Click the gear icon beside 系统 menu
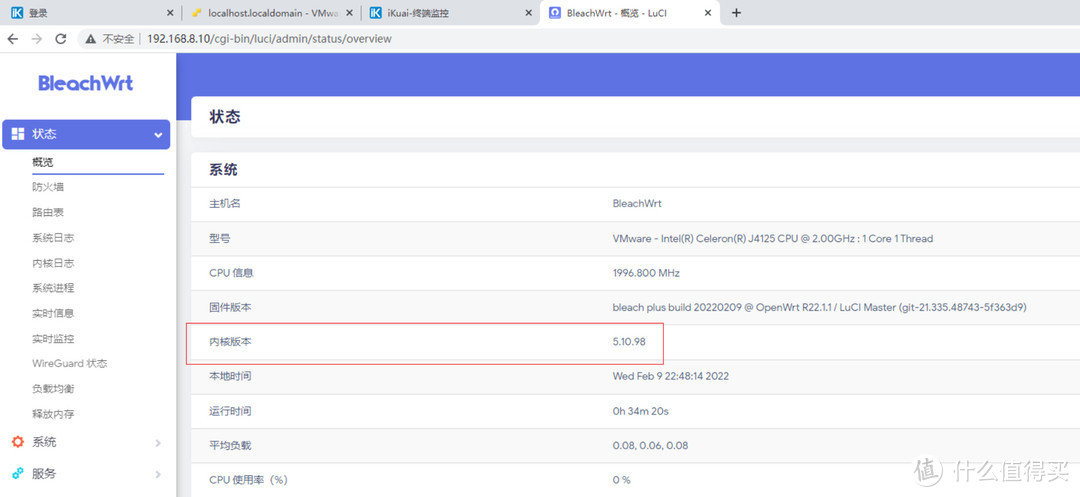This screenshot has width=1080, height=497. click(18, 442)
